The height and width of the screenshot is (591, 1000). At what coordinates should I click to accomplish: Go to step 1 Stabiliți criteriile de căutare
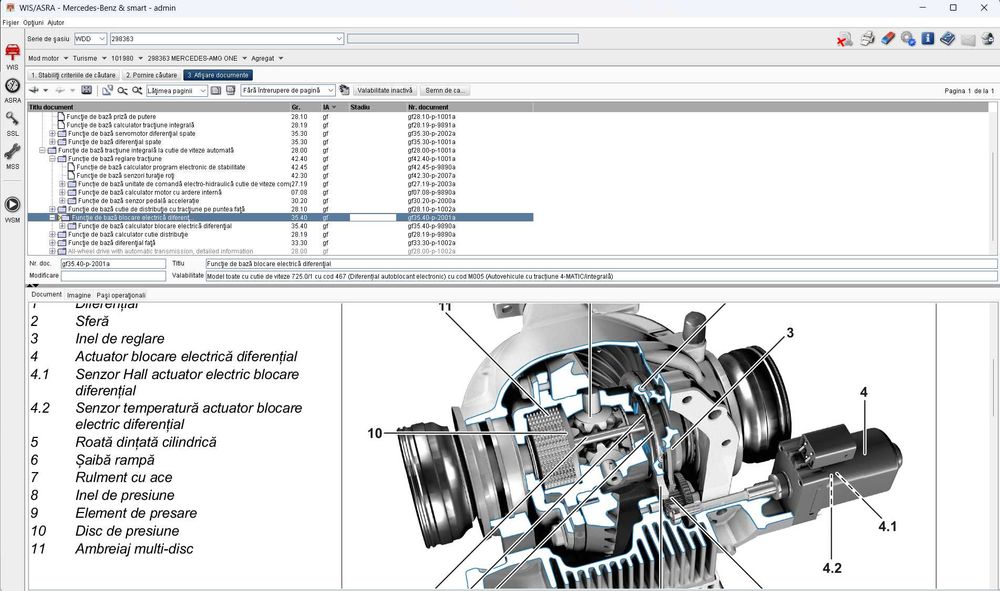tap(73, 75)
